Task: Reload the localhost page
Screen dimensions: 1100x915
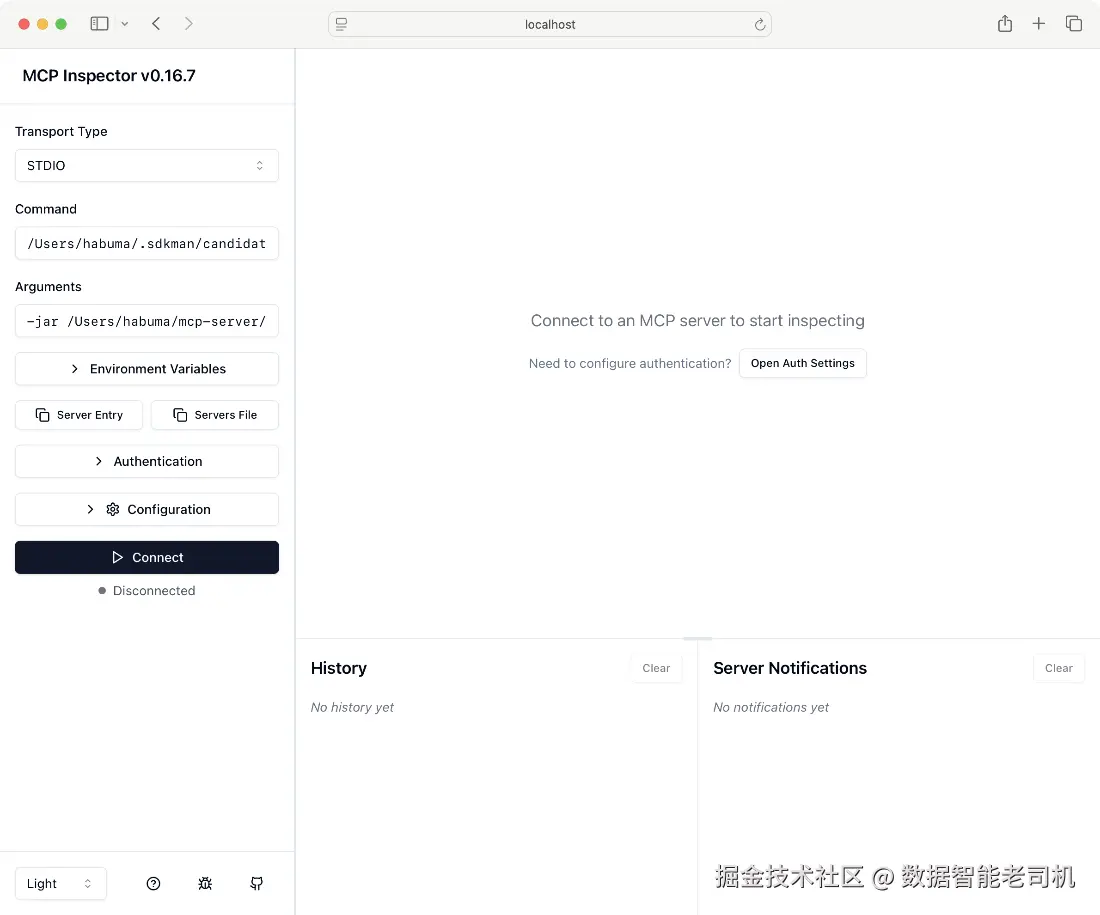Action: click(x=759, y=25)
